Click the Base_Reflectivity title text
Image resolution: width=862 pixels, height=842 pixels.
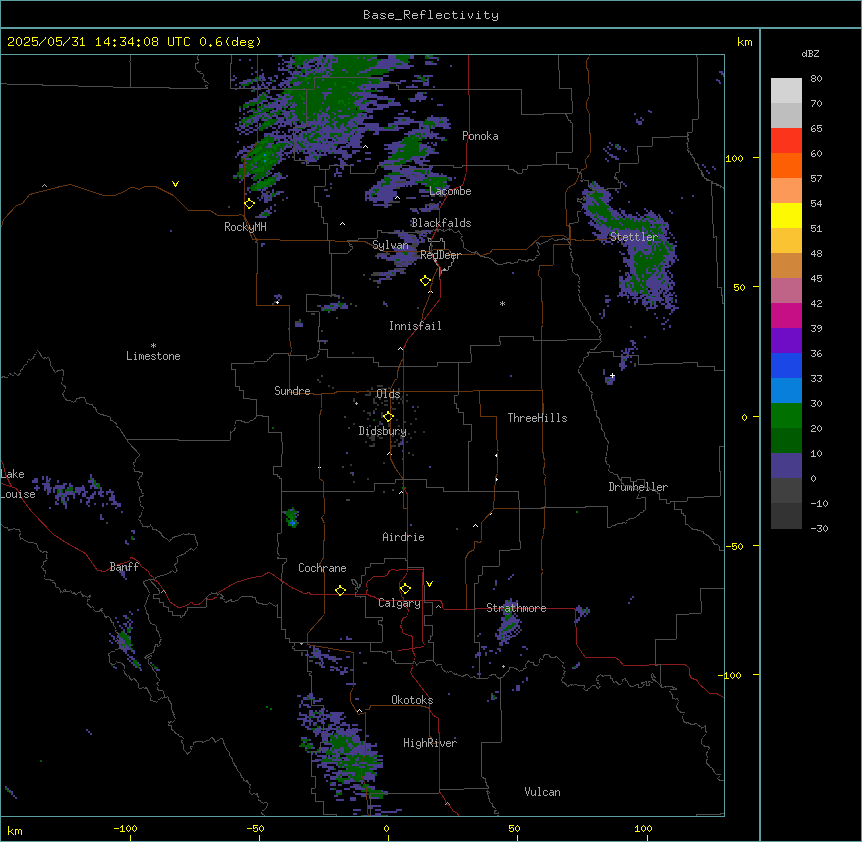pyautogui.click(x=431, y=15)
